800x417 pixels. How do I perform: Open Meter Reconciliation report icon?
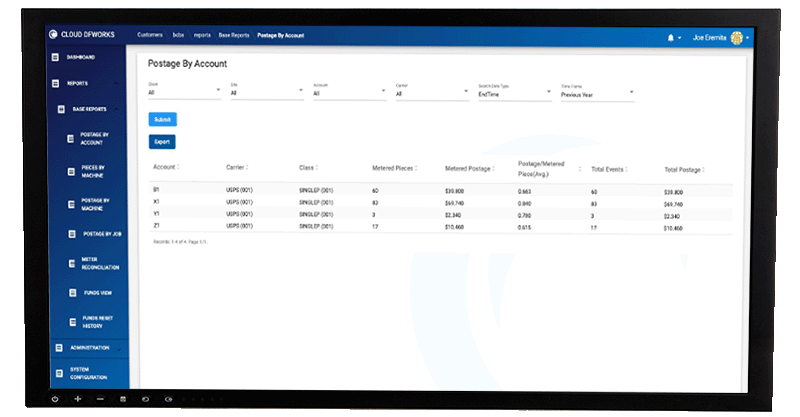(x=72, y=263)
